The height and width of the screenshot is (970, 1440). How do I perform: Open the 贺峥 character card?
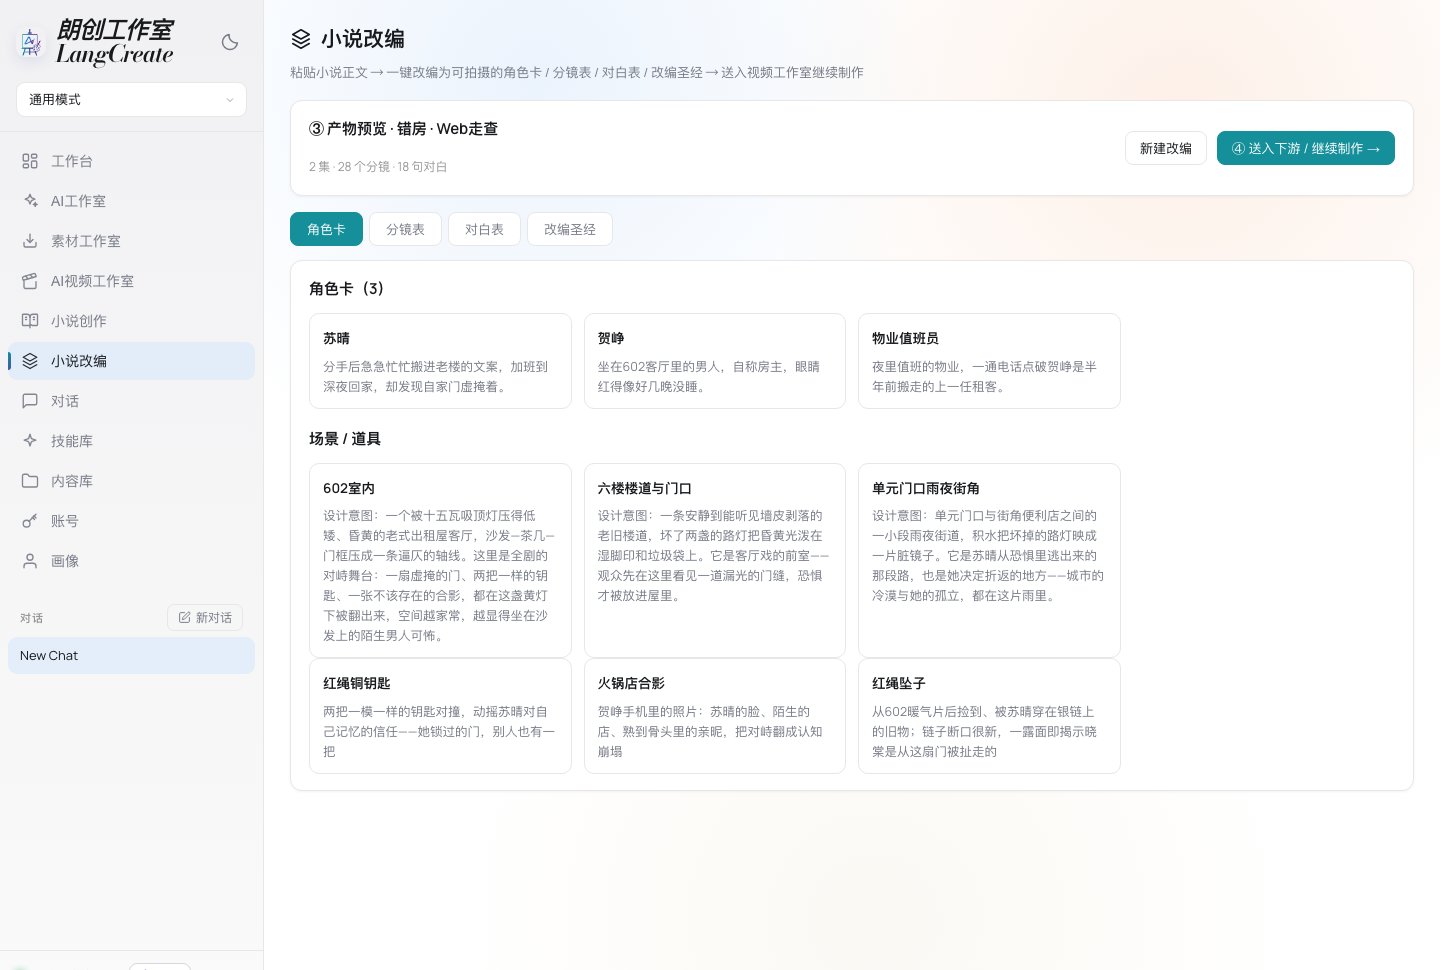[715, 361]
